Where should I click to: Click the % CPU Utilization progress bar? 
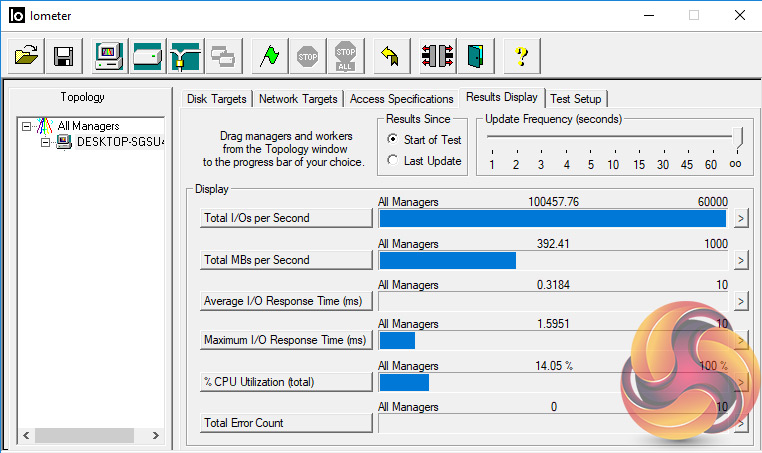tap(553, 383)
